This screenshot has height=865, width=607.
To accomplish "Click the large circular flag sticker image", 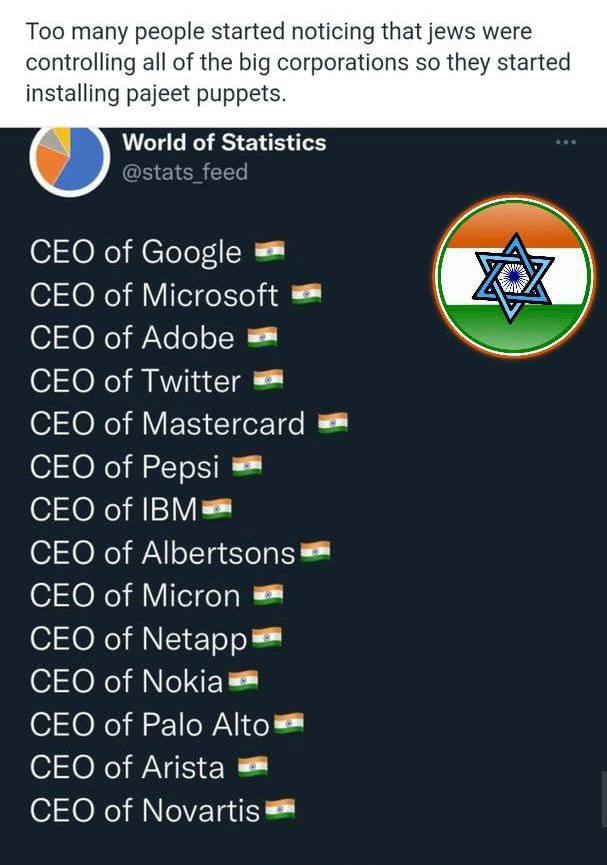I will (x=514, y=277).
